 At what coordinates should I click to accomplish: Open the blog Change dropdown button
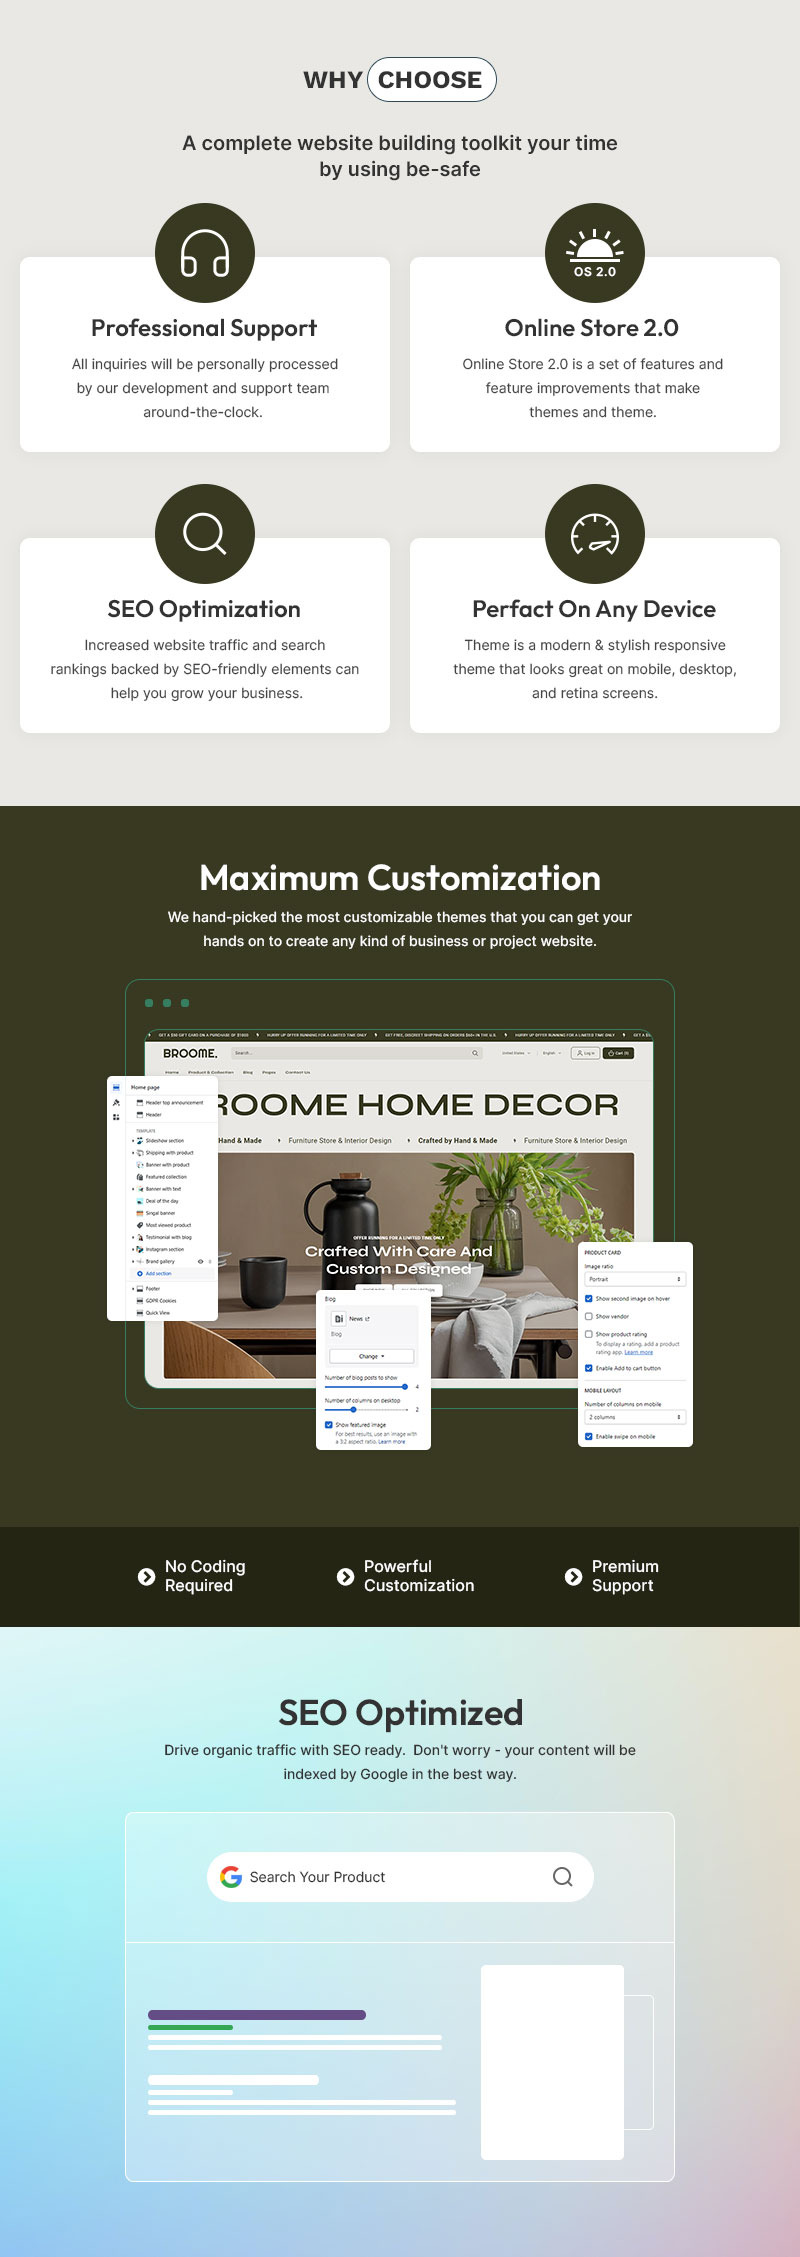click(371, 1356)
